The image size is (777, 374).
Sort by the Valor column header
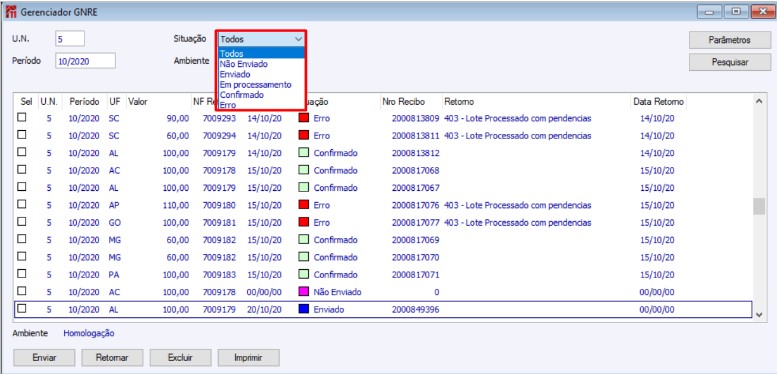158,102
